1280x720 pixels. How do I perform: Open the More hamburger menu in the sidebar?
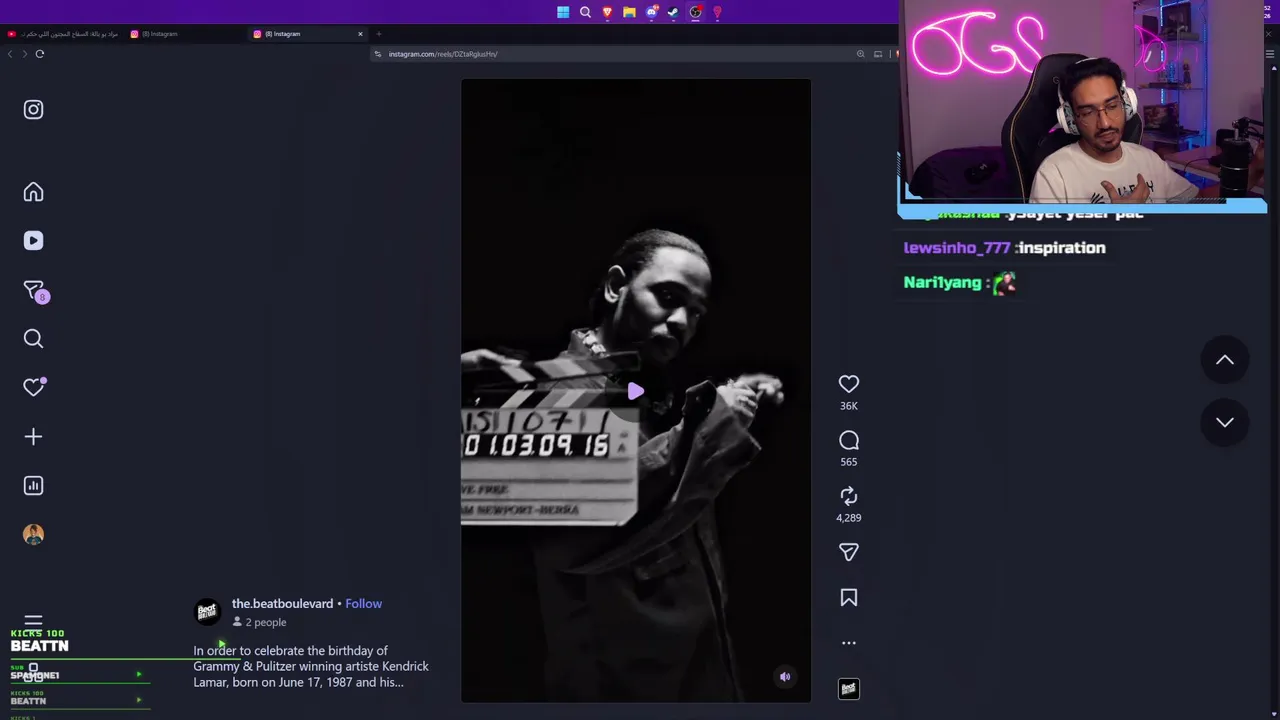(33, 622)
